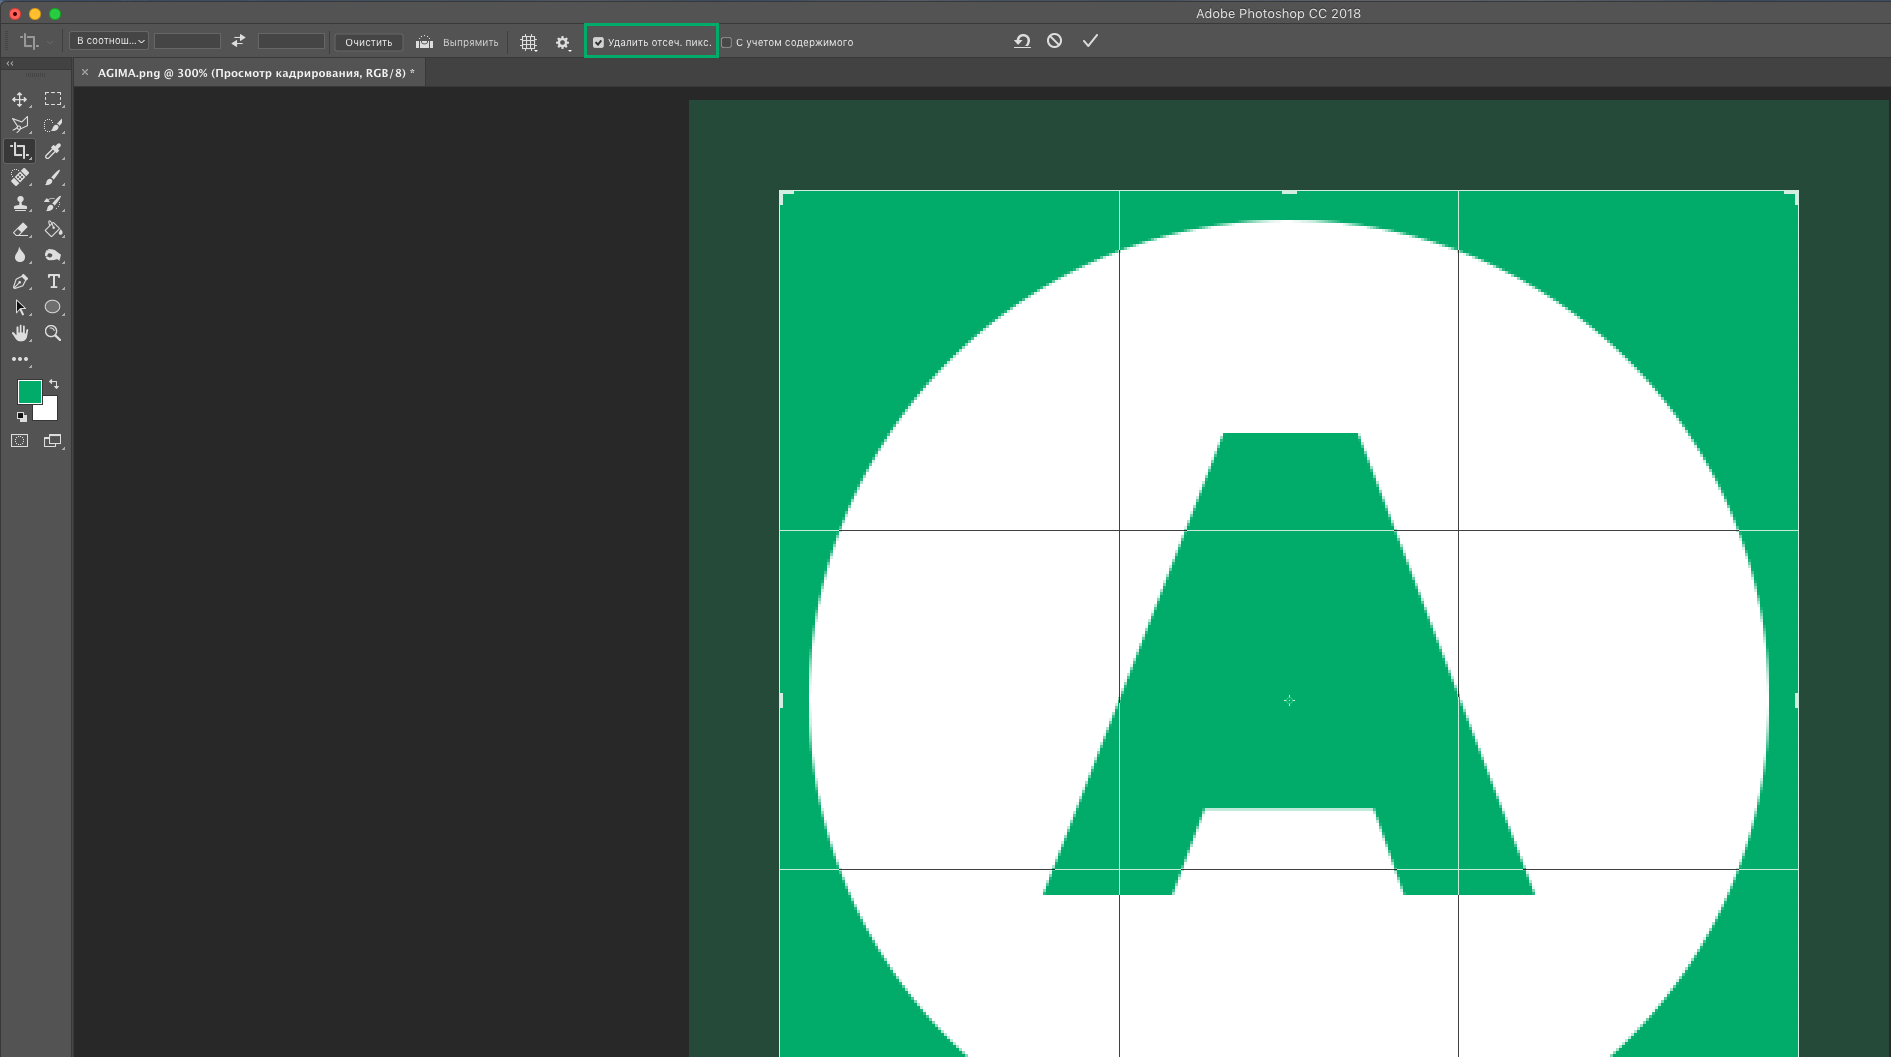Select the Ellipse shape tool
Viewport: 1891px width, 1057px height.
point(54,307)
